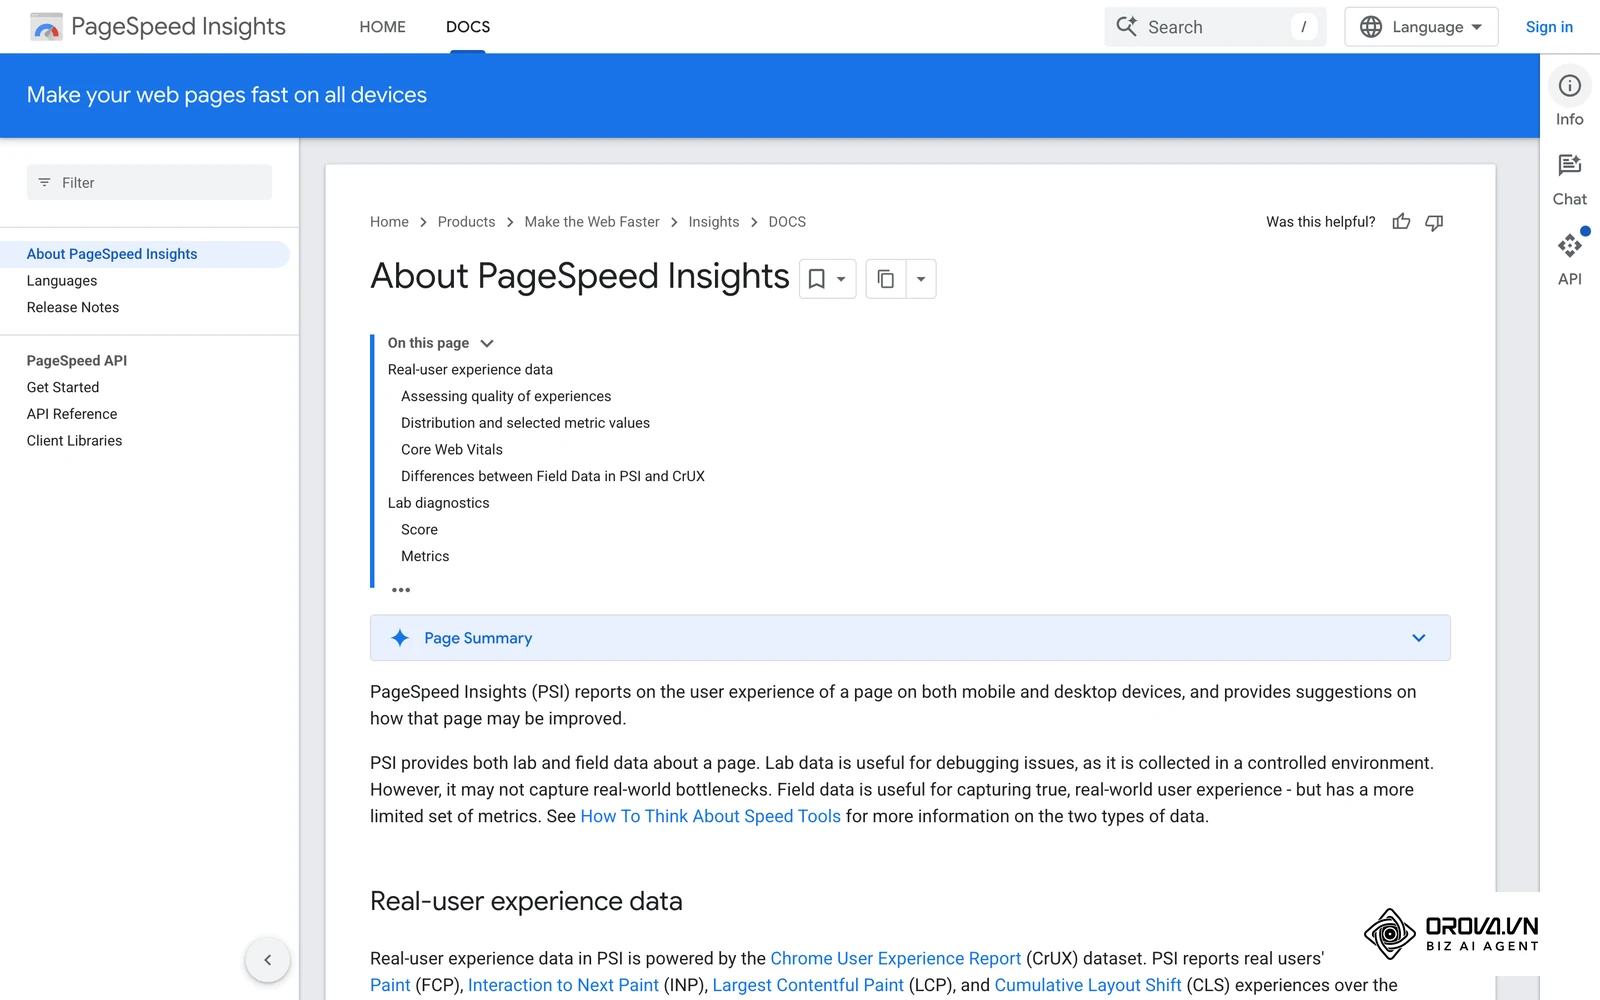Click the Interaction to Next Paint link
Viewport: 1600px width, 1000px height.
coord(564,985)
